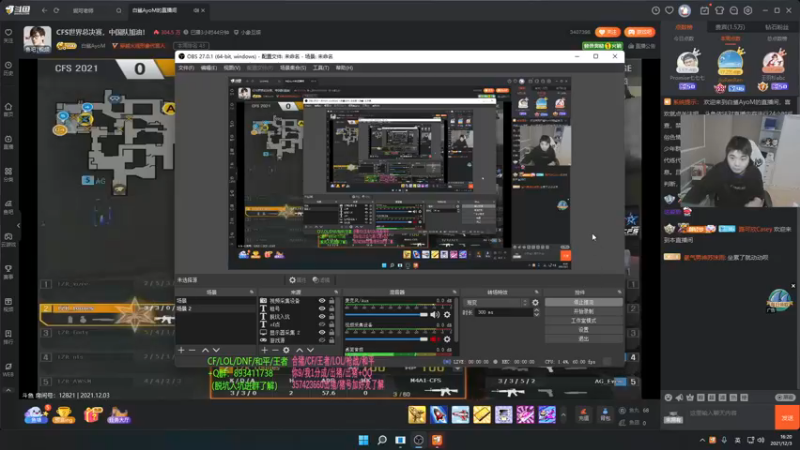Undock the scene transitions panel header icon

(536, 292)
